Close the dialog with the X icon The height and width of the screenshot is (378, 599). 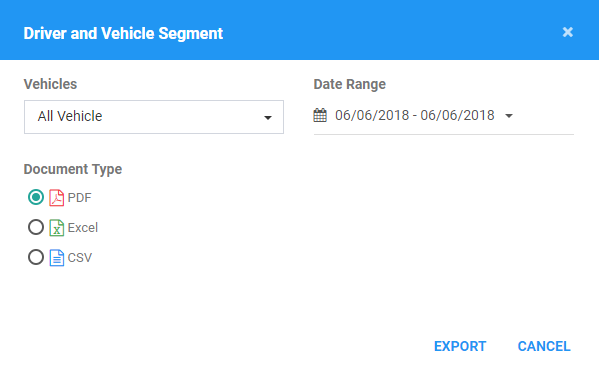point(568,32)
